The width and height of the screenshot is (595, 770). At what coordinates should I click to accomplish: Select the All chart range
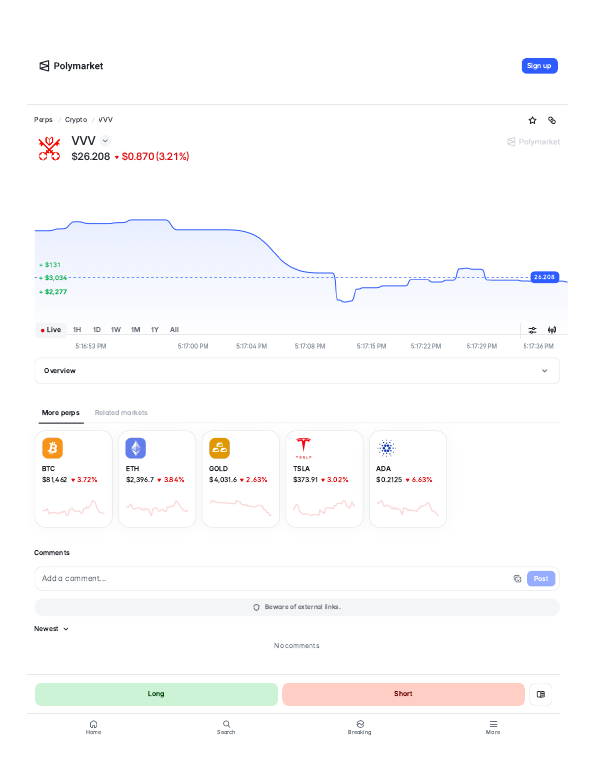coord(174,330)
